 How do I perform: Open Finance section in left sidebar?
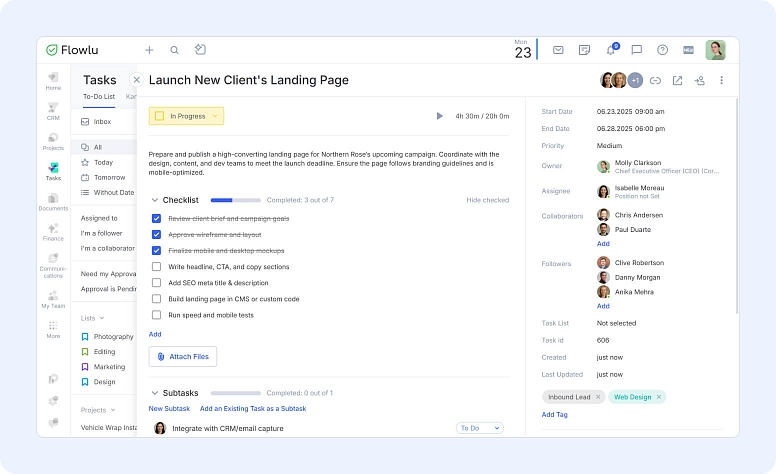pyautogui.click(x=53, y=232)
